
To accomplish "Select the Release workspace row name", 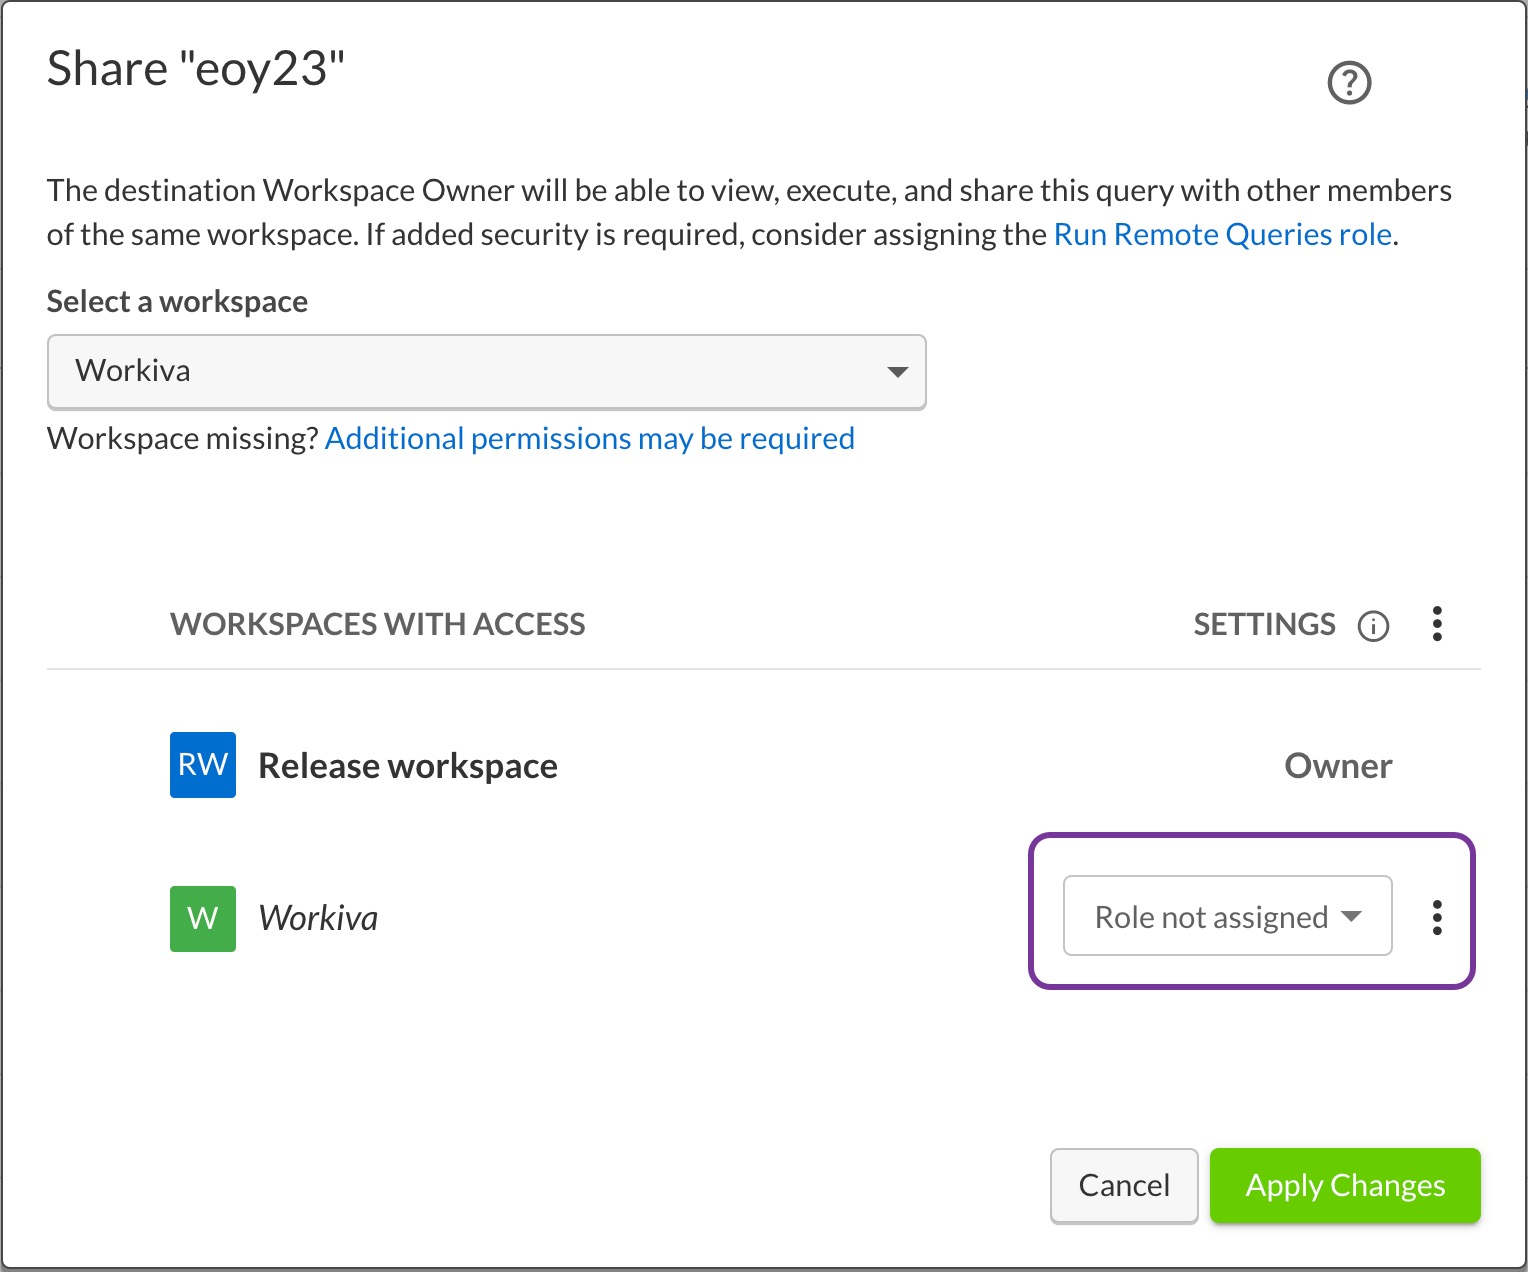I will tap(407, 766).
